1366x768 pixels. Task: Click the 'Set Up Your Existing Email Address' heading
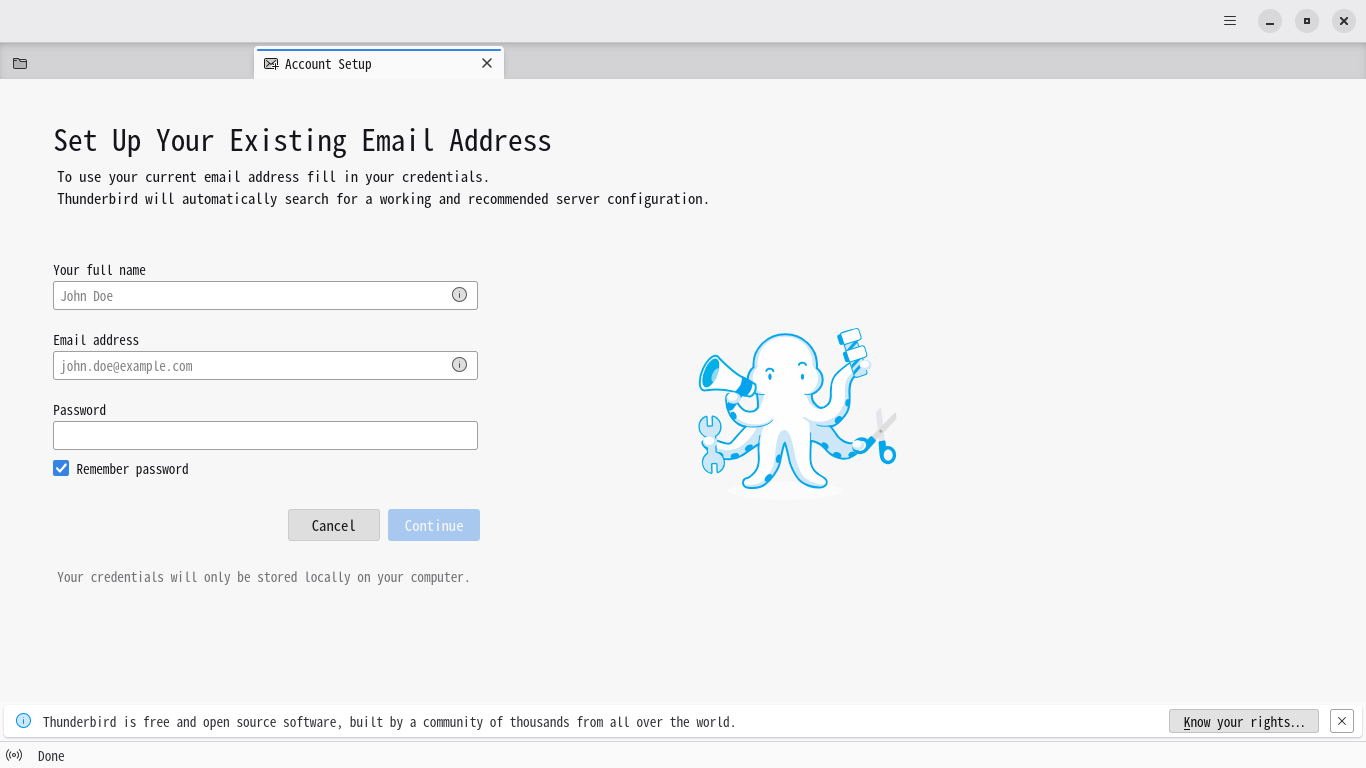click(x=302, y=141)
